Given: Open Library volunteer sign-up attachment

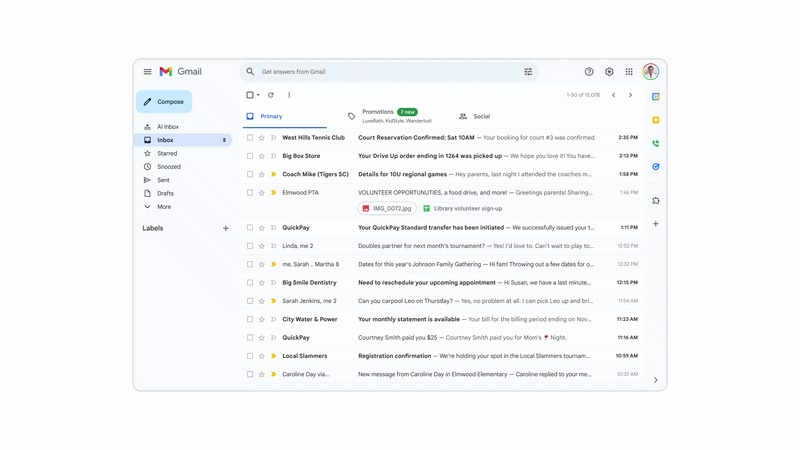Looking at the screenshot, I should point(463,209).
